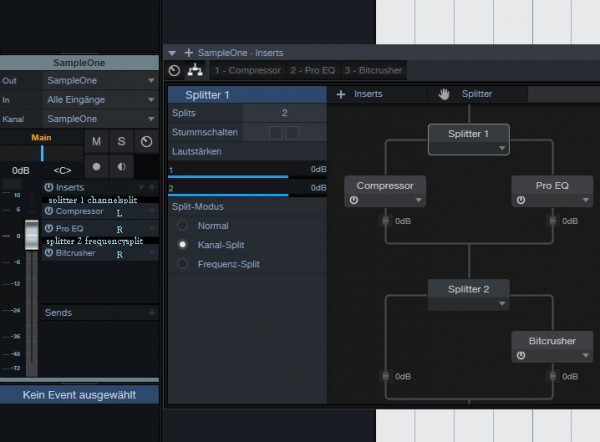
Task: Open the Inserts section dropdown arrow in channel strip
Action: [141, 187]
